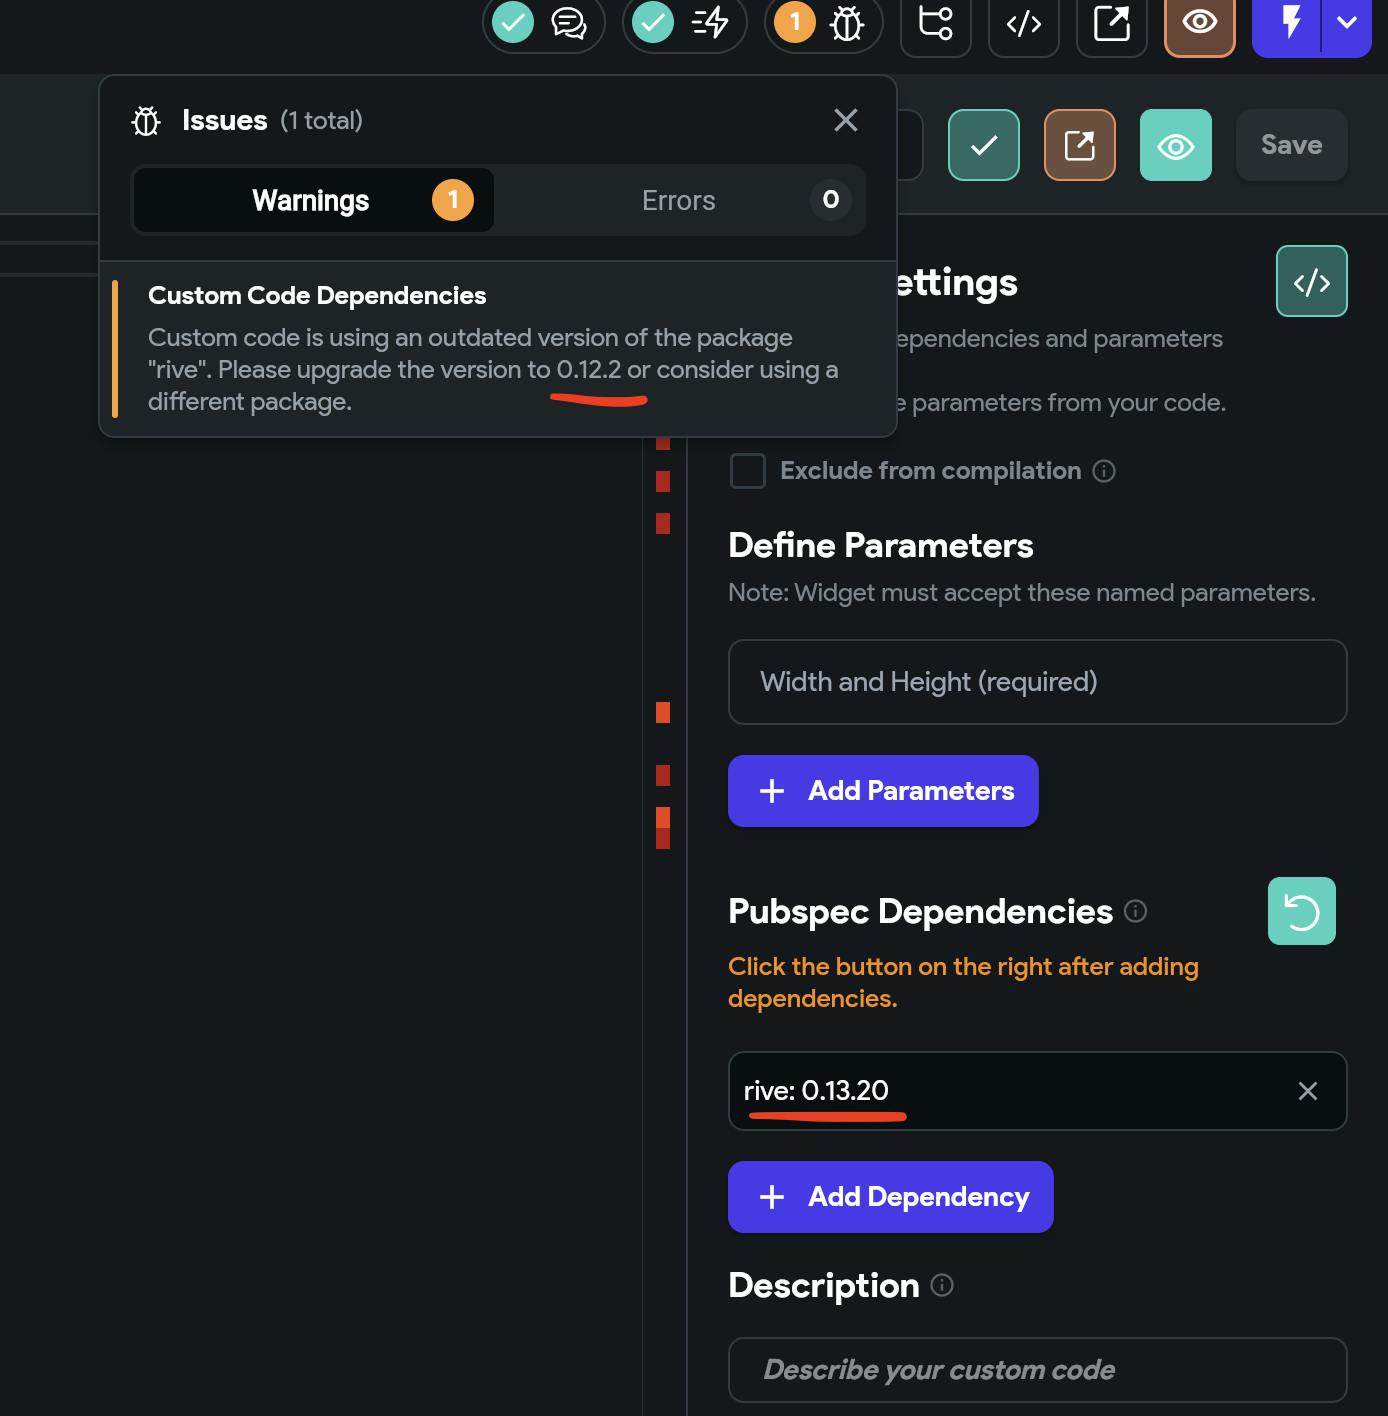
Task: Open the View Code icon in top bar
Action: click(1024, 22)
